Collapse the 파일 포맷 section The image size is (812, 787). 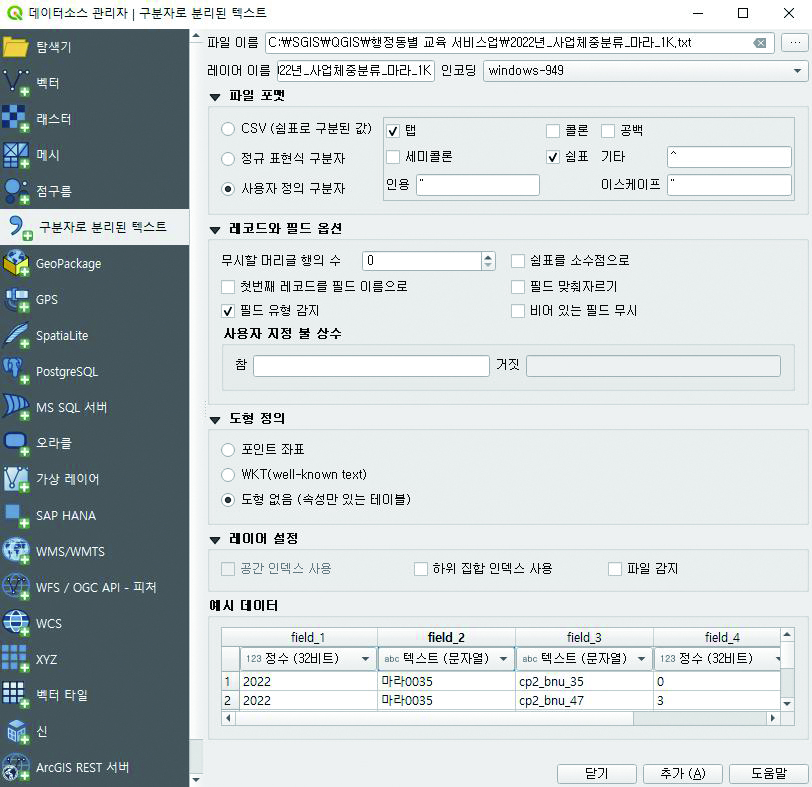click(216, 96)
